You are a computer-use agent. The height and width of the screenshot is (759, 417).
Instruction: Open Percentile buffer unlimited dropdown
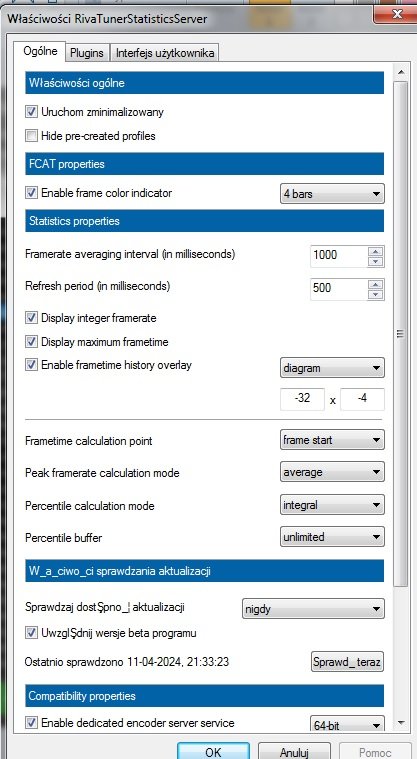pyautogui.click(x=332, y=537)
